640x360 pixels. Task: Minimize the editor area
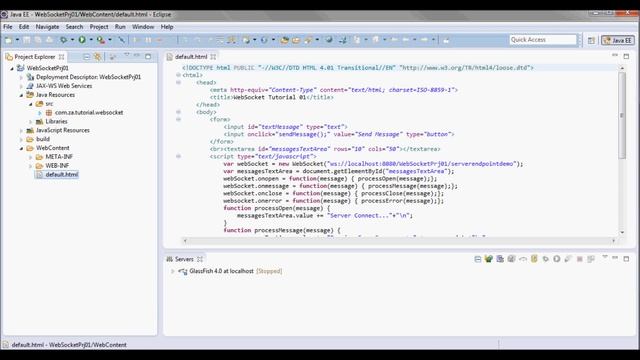pos(615,55)
